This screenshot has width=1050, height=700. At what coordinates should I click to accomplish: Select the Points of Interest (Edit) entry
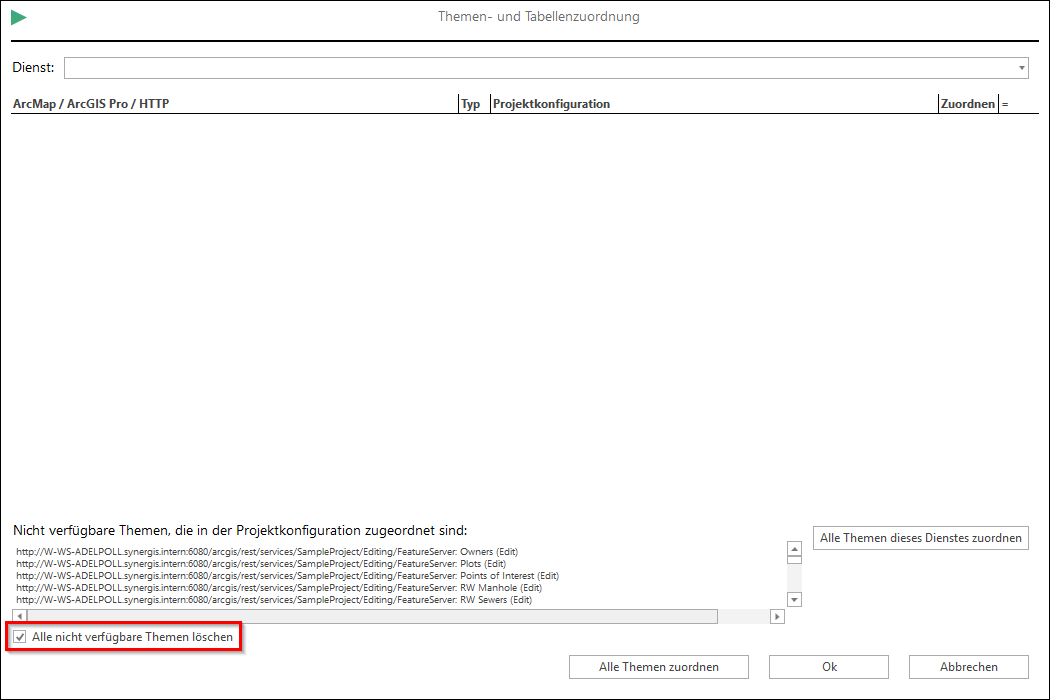click(x=287, y=576)
